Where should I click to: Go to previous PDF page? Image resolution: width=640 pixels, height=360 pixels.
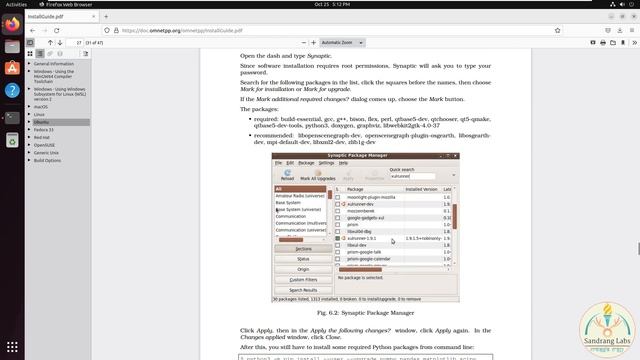coord(50,42)
